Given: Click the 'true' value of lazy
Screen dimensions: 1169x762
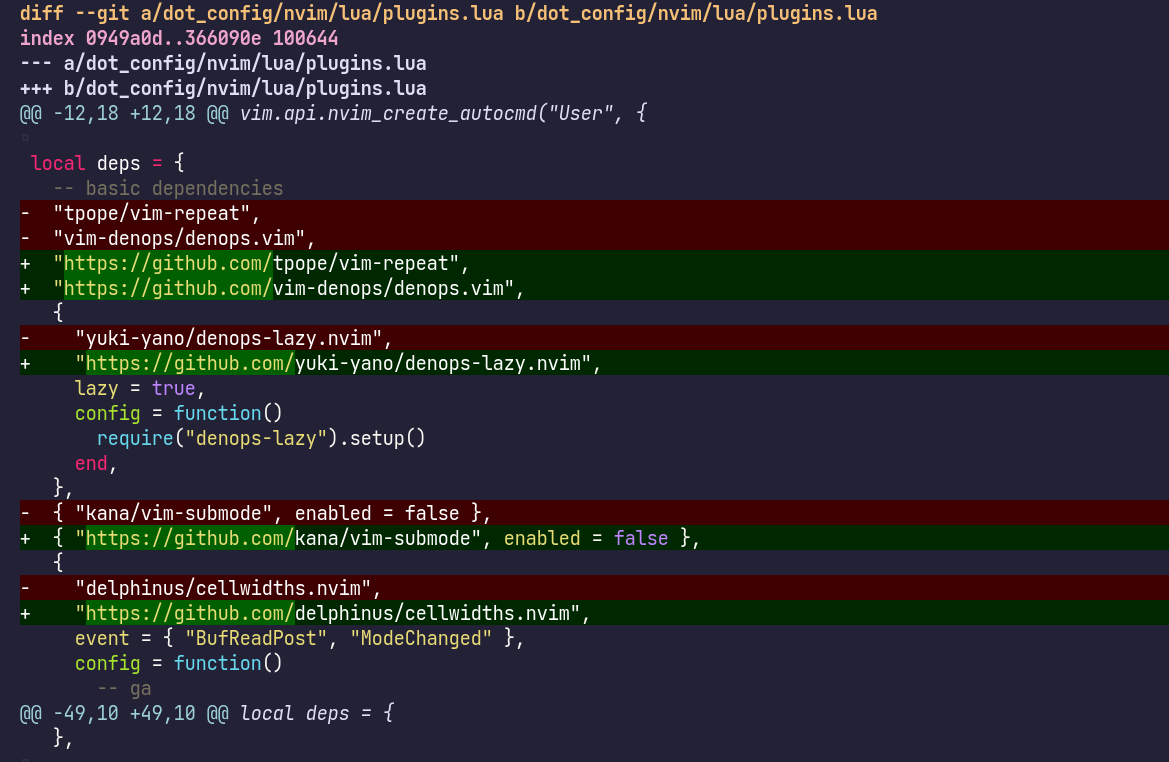Looking at the screenshot, I should pos(173,388).
